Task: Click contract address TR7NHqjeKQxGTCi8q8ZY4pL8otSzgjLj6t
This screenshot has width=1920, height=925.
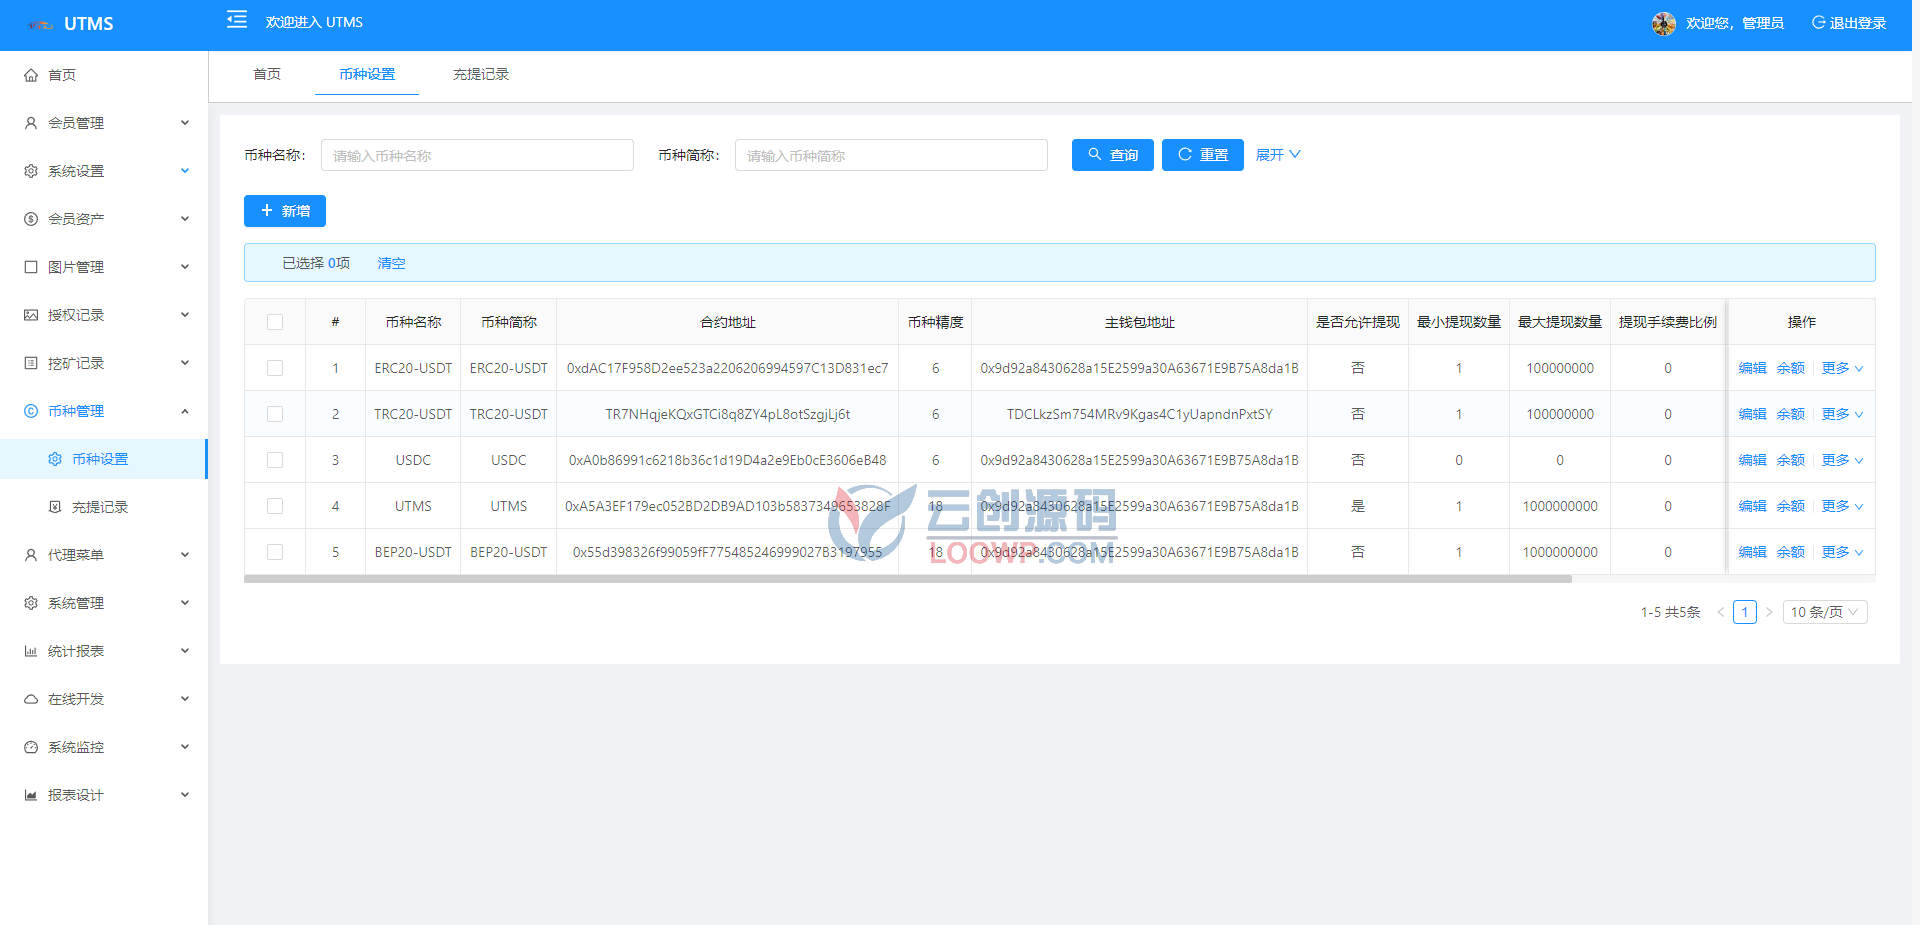Action: (728, 414)
